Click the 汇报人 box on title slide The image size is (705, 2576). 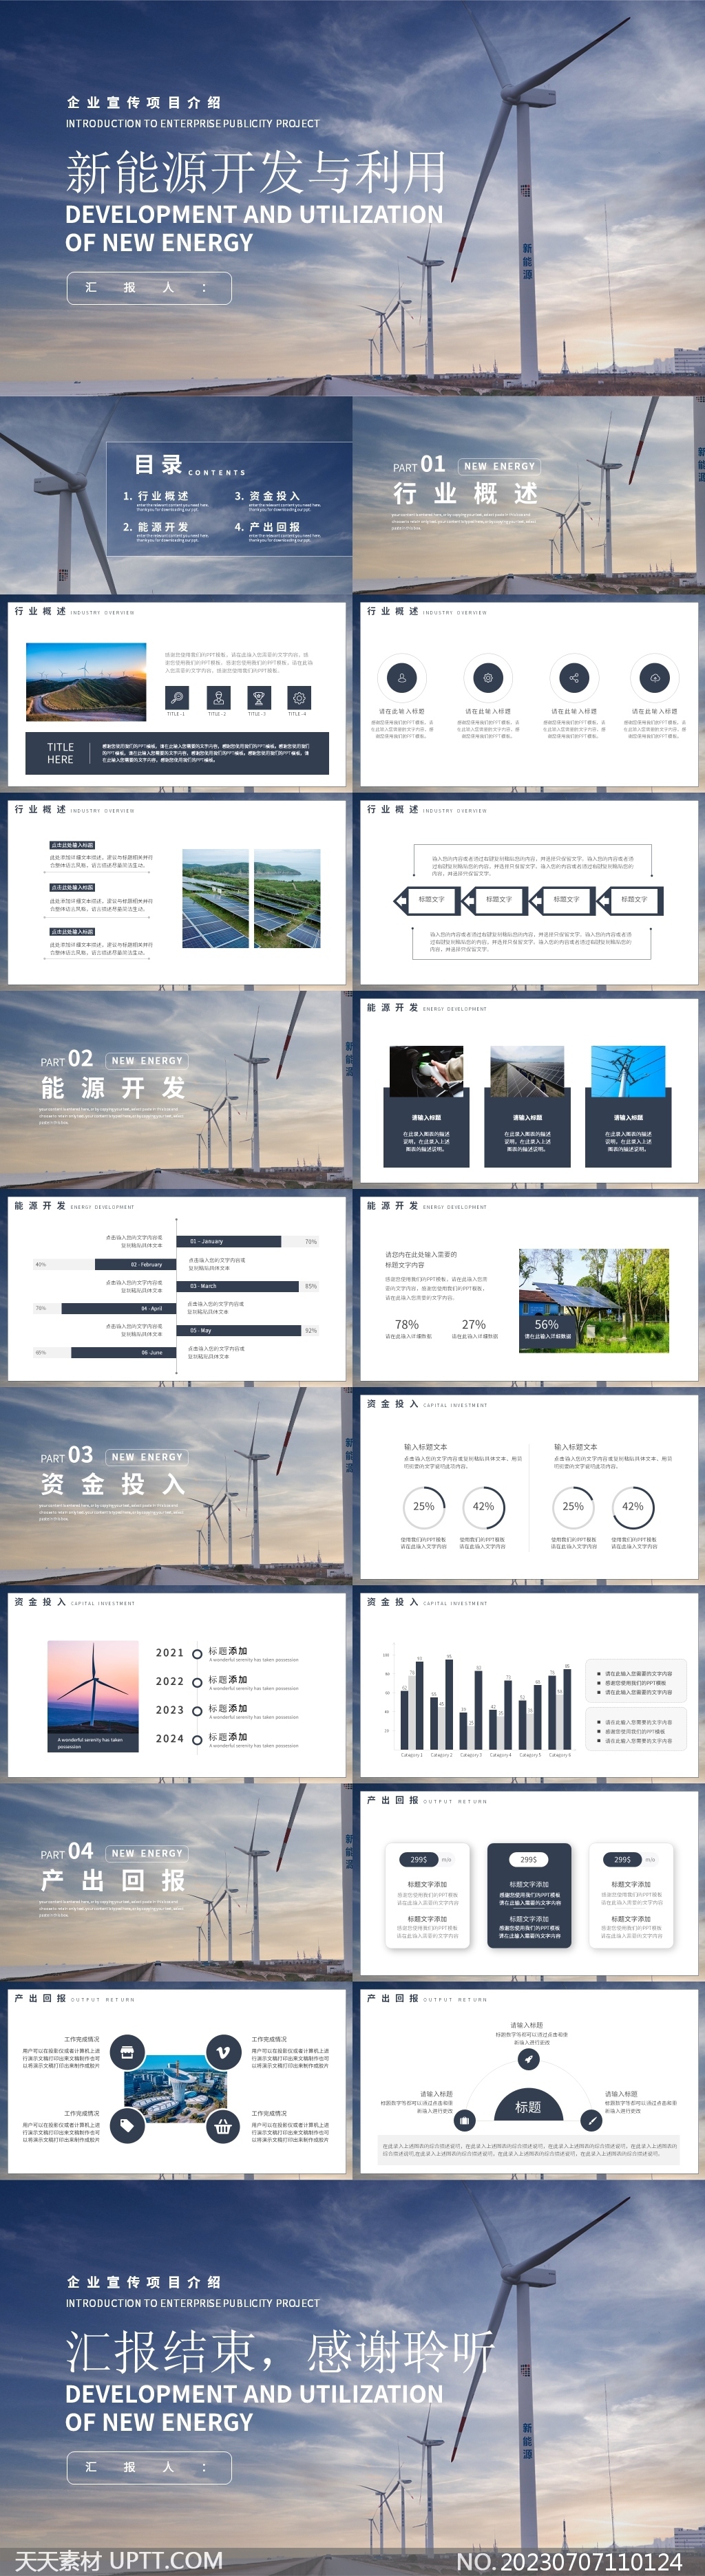coord(149,288)
